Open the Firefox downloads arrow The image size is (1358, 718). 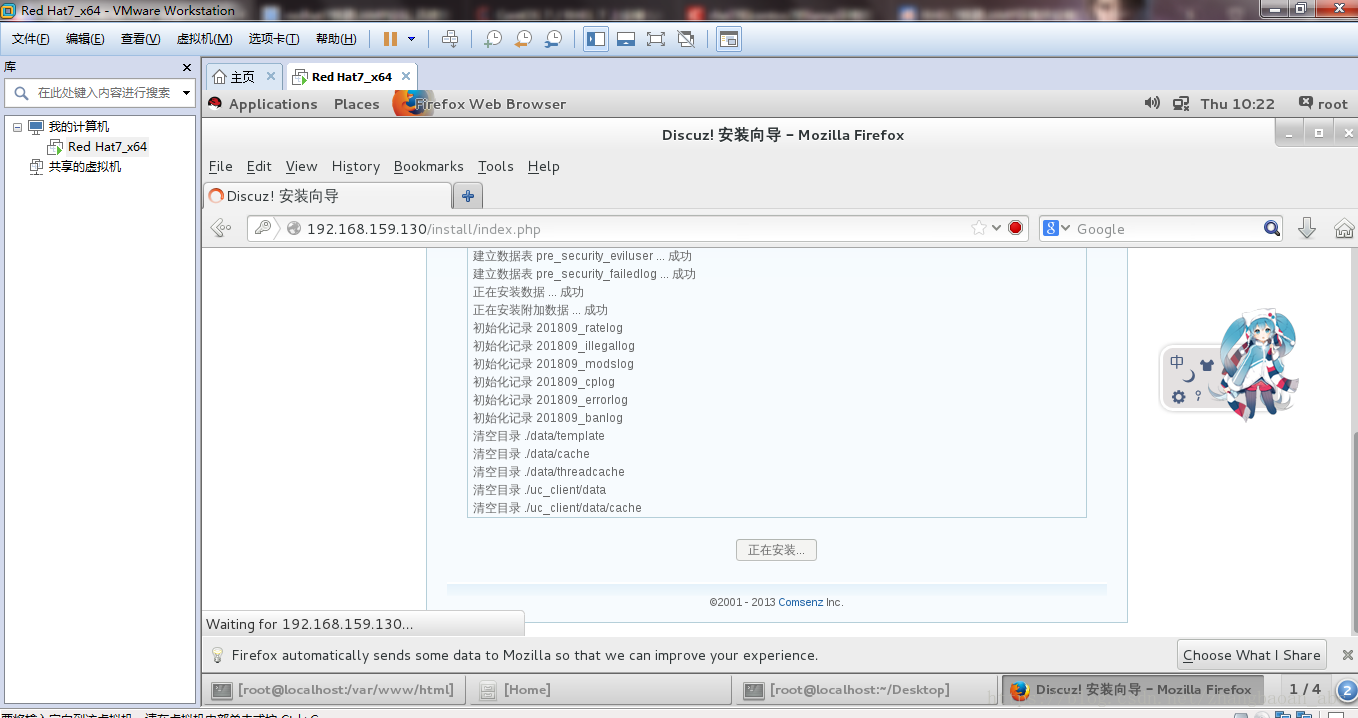tap(1306, 229)
